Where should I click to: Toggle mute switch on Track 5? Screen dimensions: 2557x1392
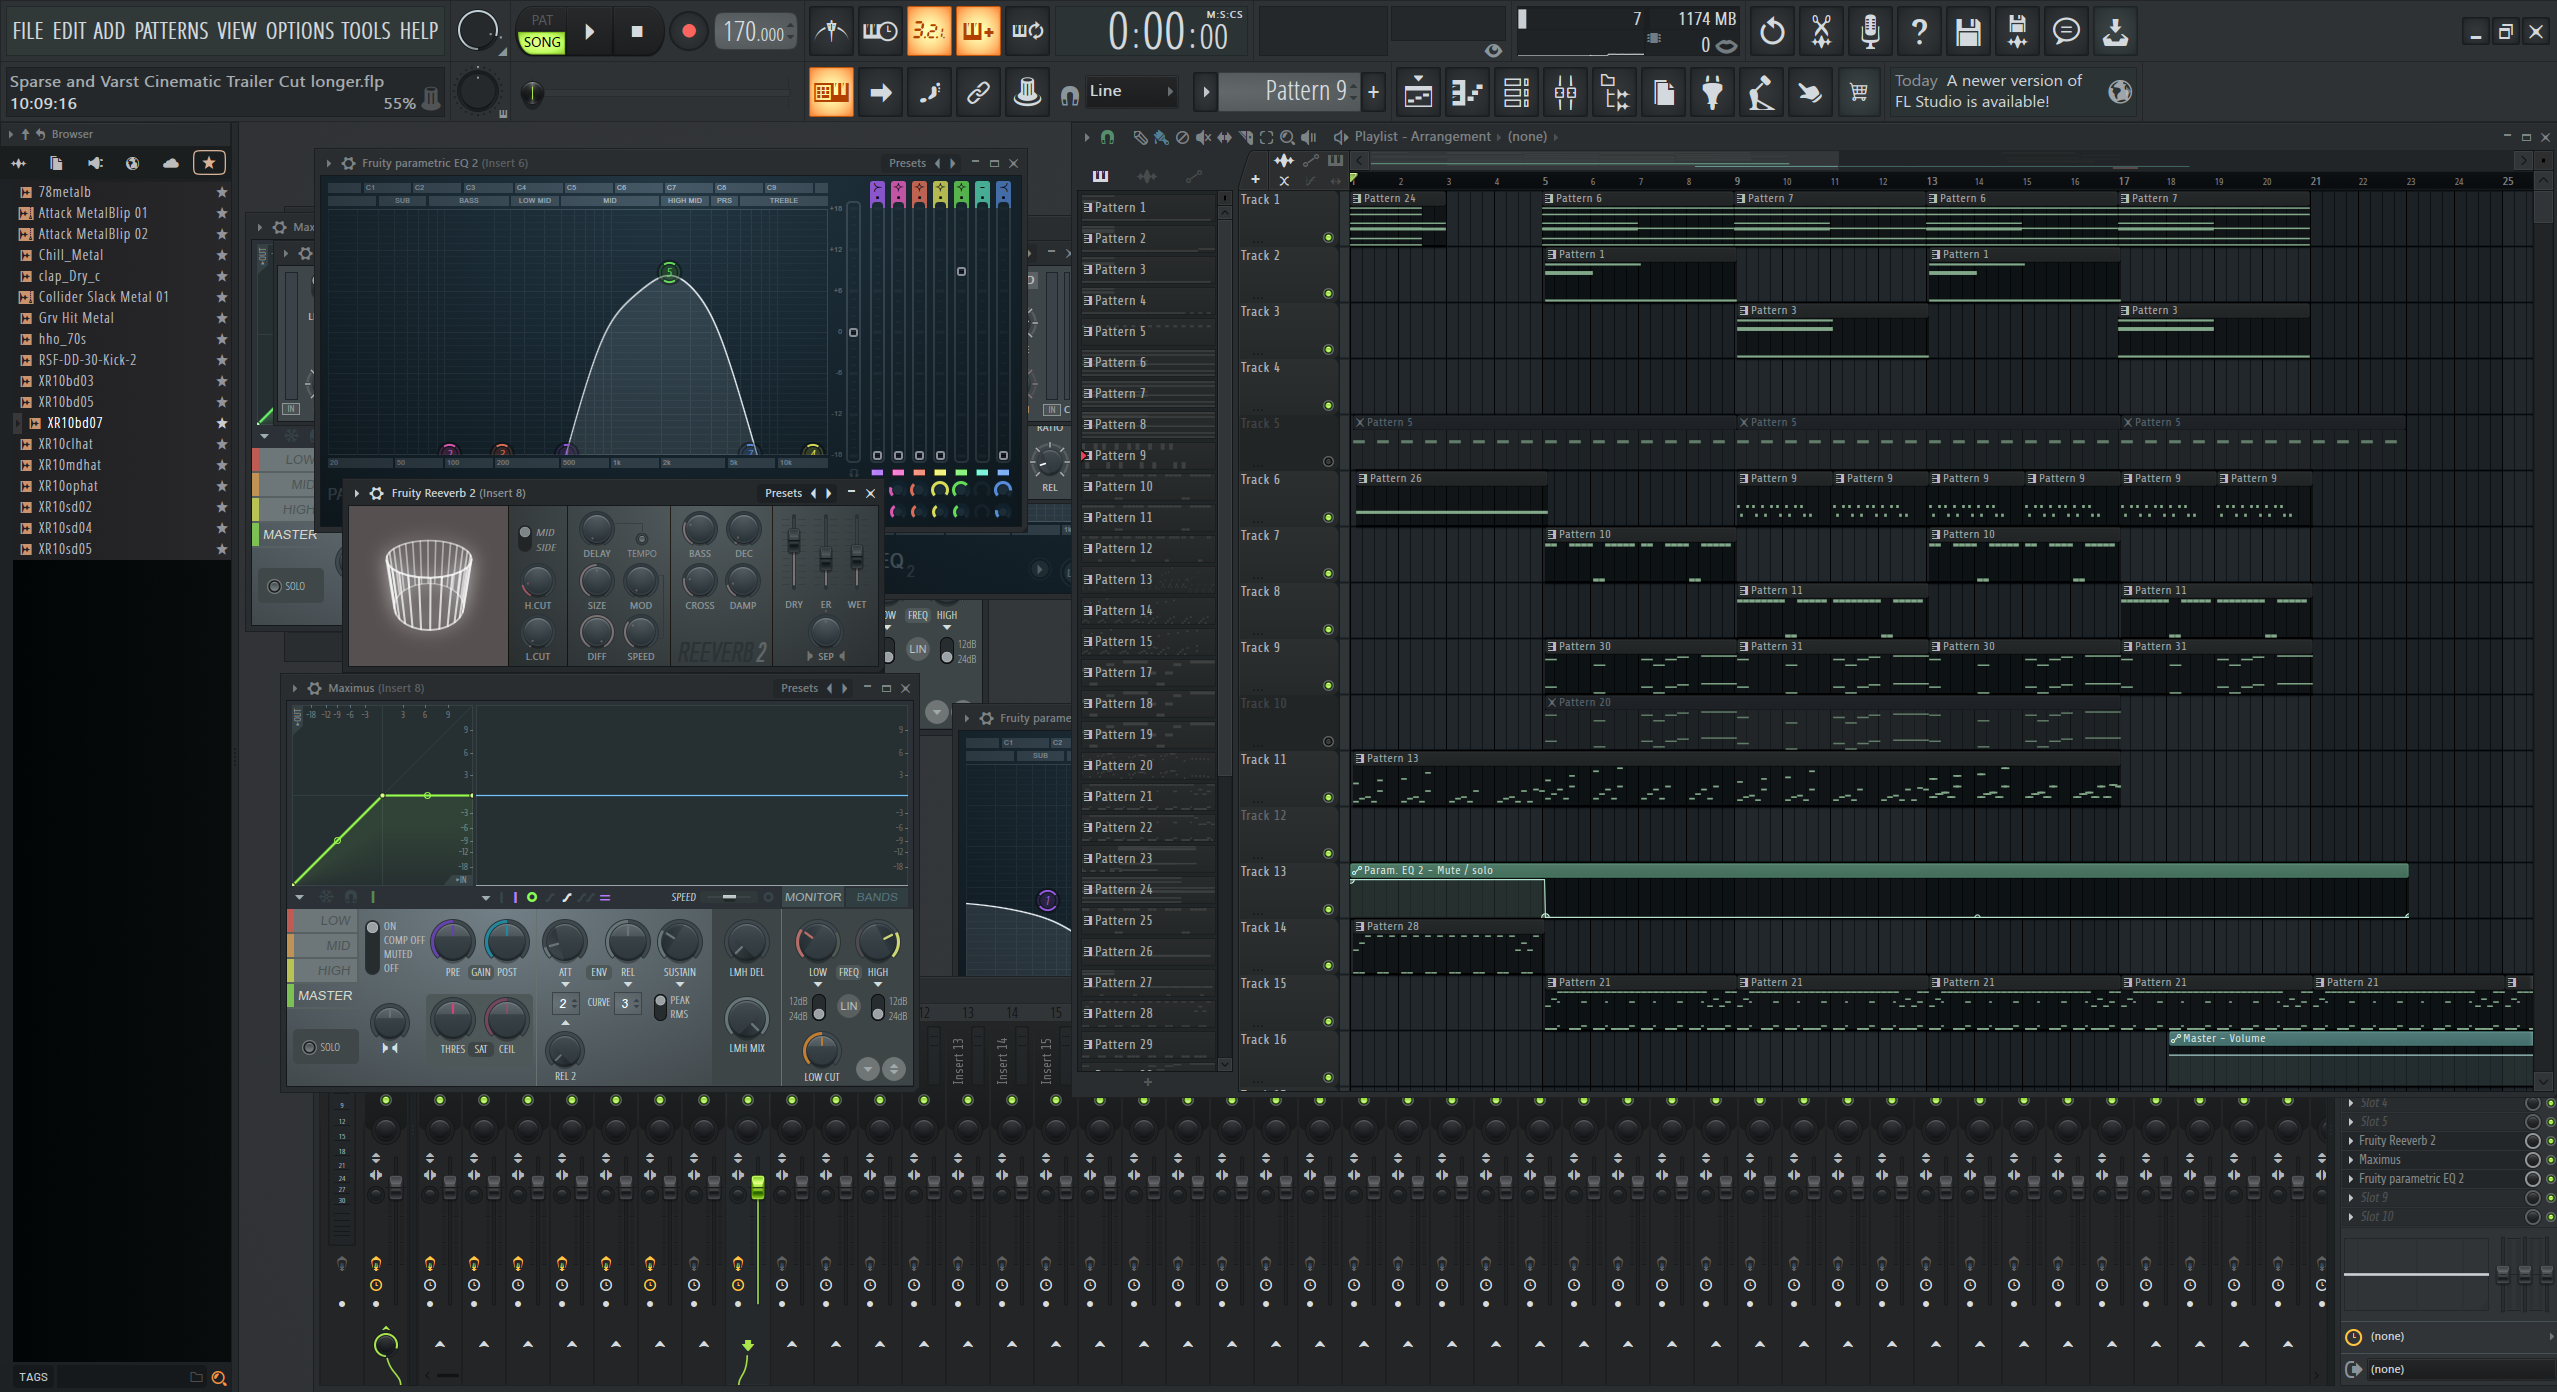coord(1328,462)
